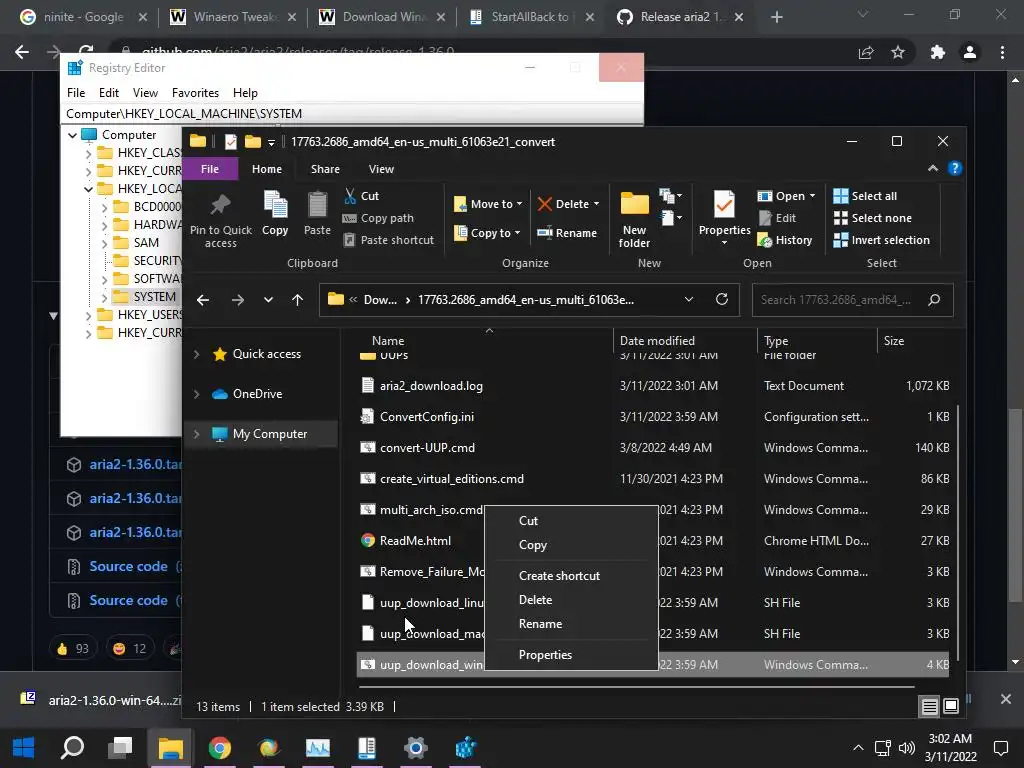Open Chrome from the taskbar

click(219, 747)
